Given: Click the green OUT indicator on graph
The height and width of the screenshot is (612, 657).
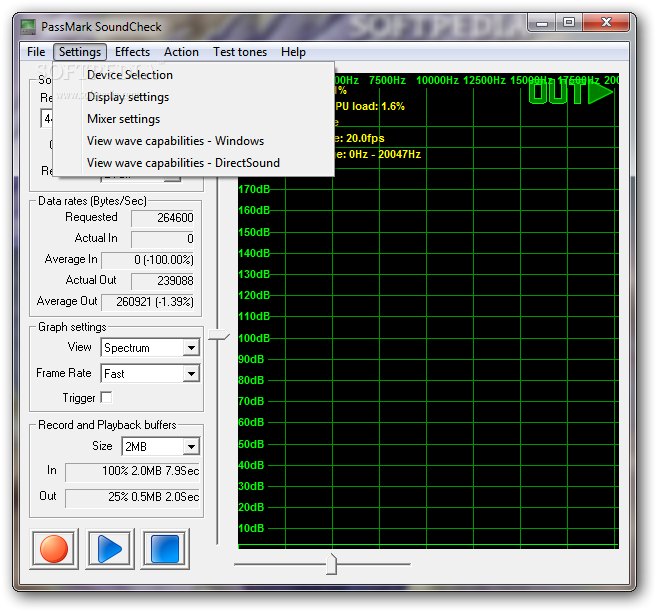Looking at the screenshot, I should [x=571, y=93].
